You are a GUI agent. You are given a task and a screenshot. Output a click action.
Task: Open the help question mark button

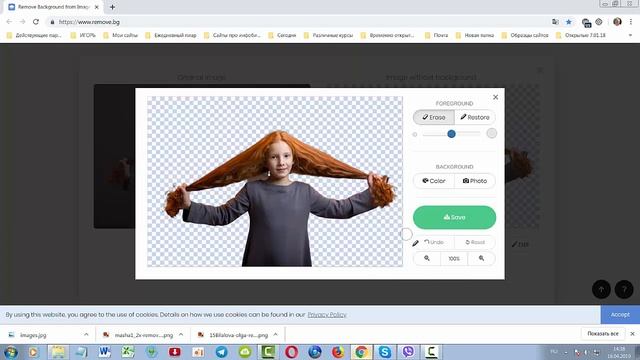pos(624,289)
